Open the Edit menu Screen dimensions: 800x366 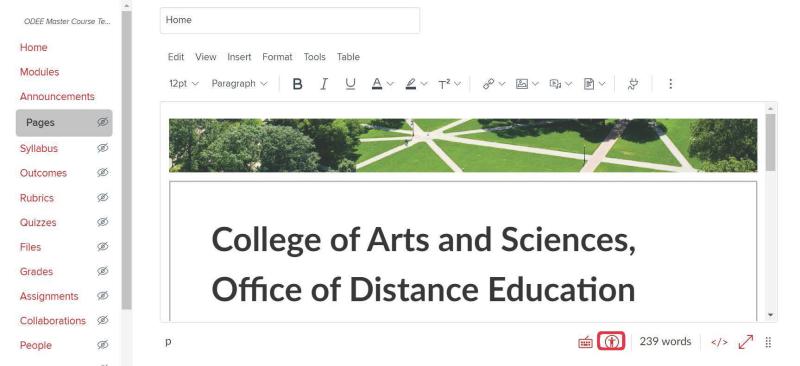176,57
